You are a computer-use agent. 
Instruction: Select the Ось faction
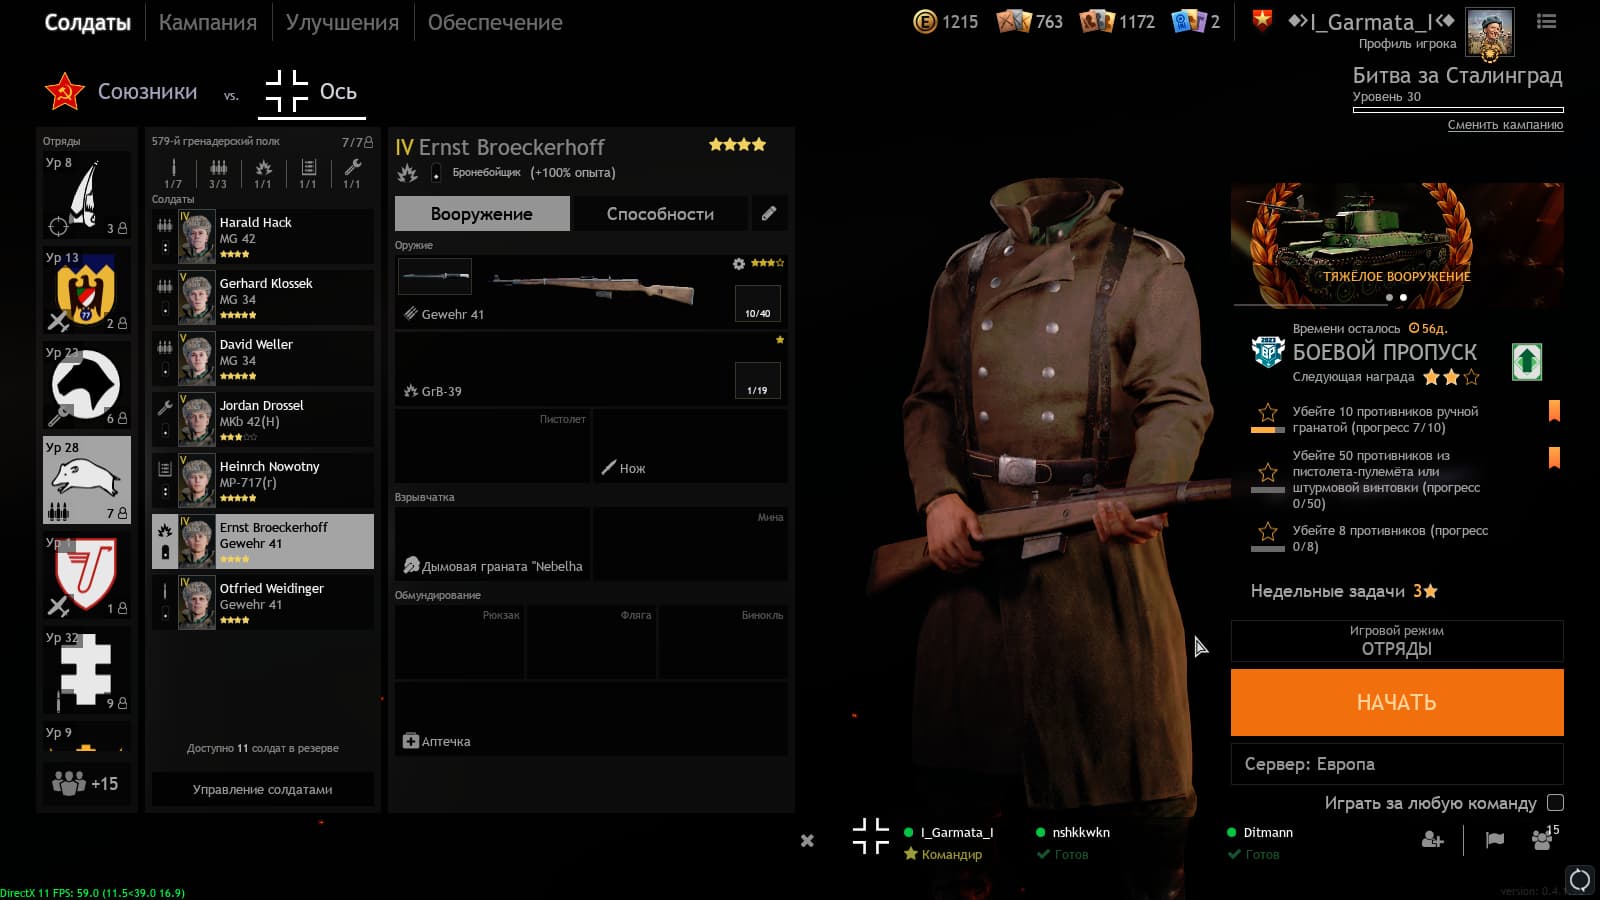pyautogui.click(x=311, y=92)
